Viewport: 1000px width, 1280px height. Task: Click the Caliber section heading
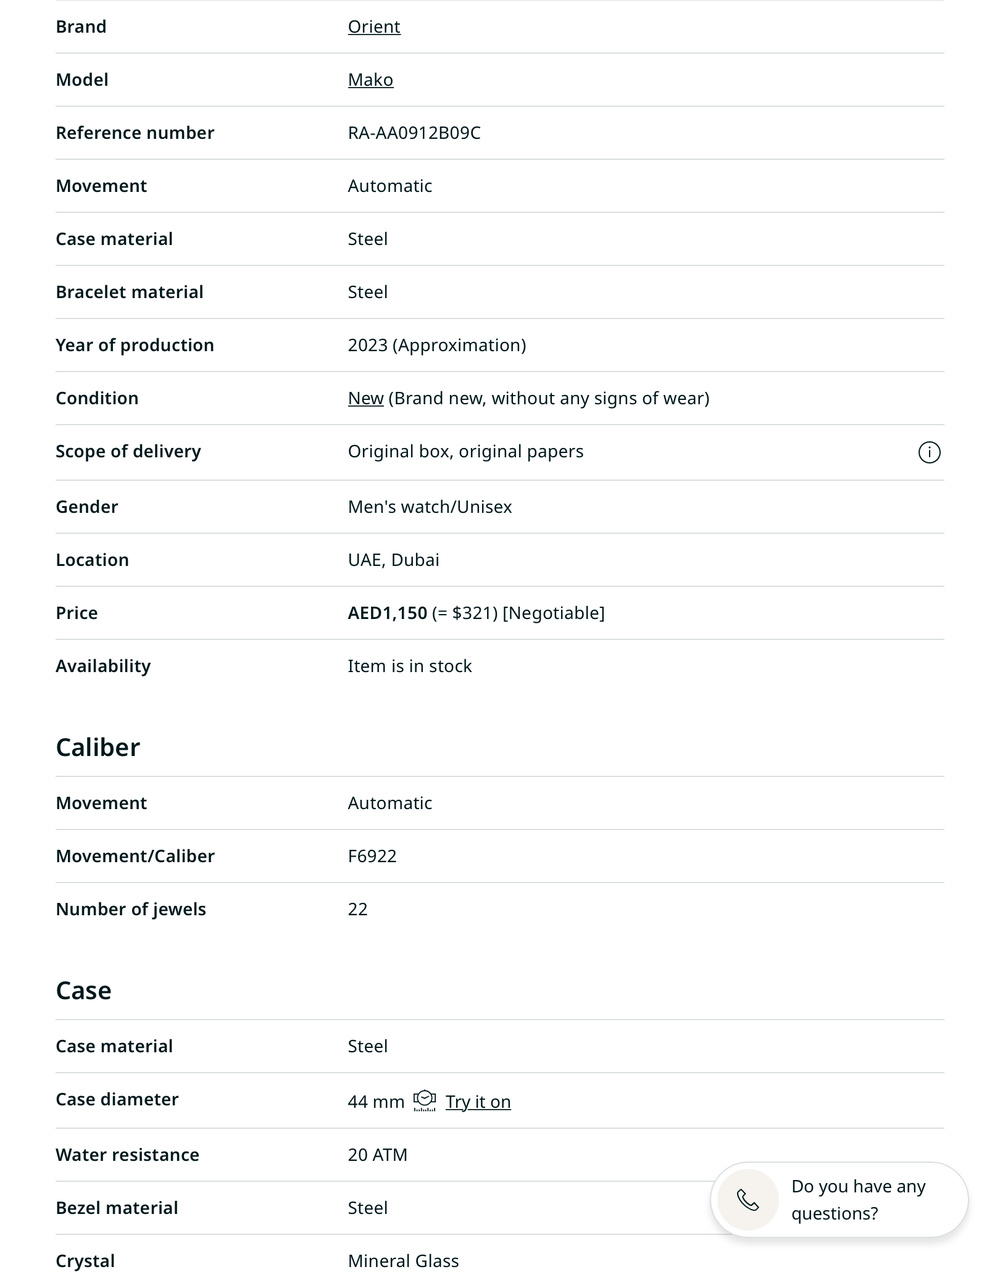(98, 747)
